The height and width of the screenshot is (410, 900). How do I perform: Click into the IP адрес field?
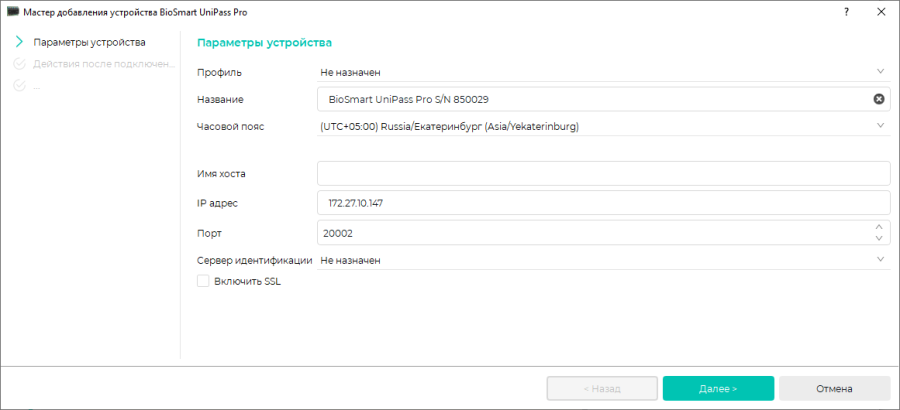(x=603, y=203)
